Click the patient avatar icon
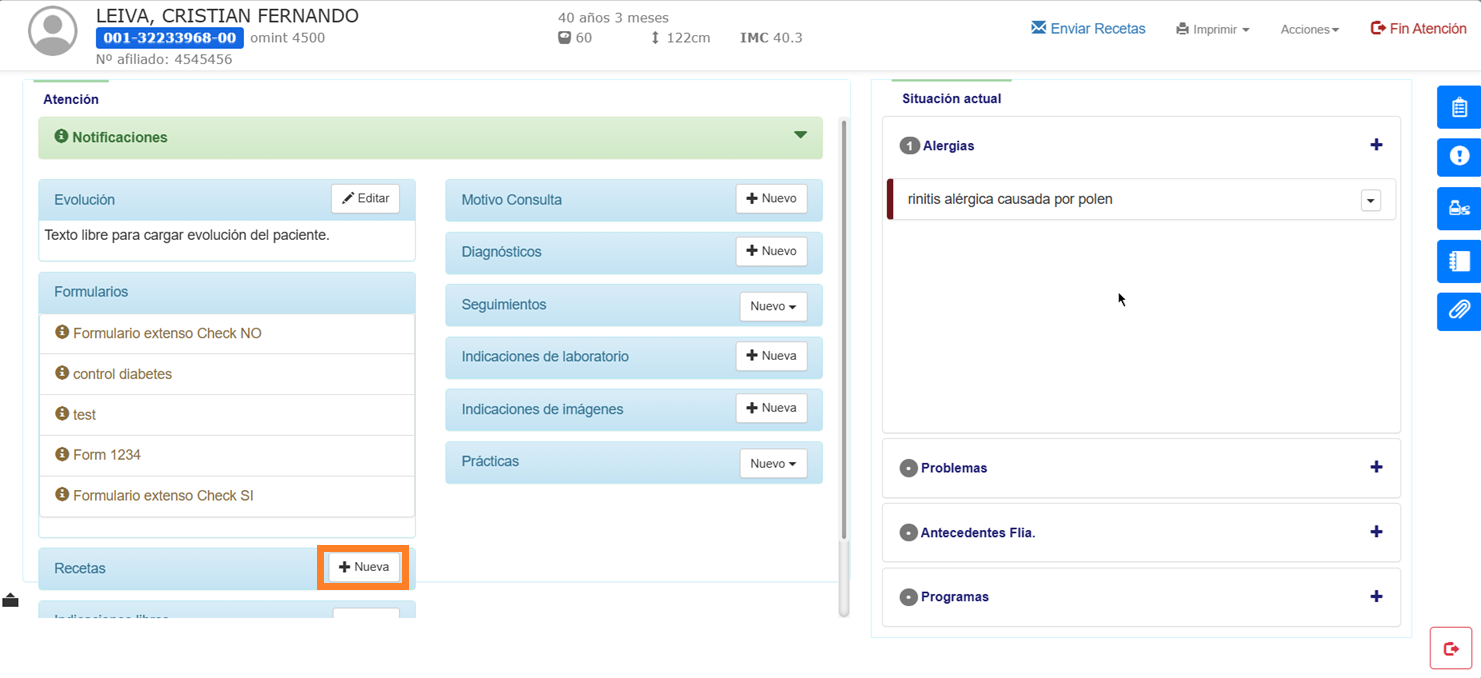 (53, 31)
